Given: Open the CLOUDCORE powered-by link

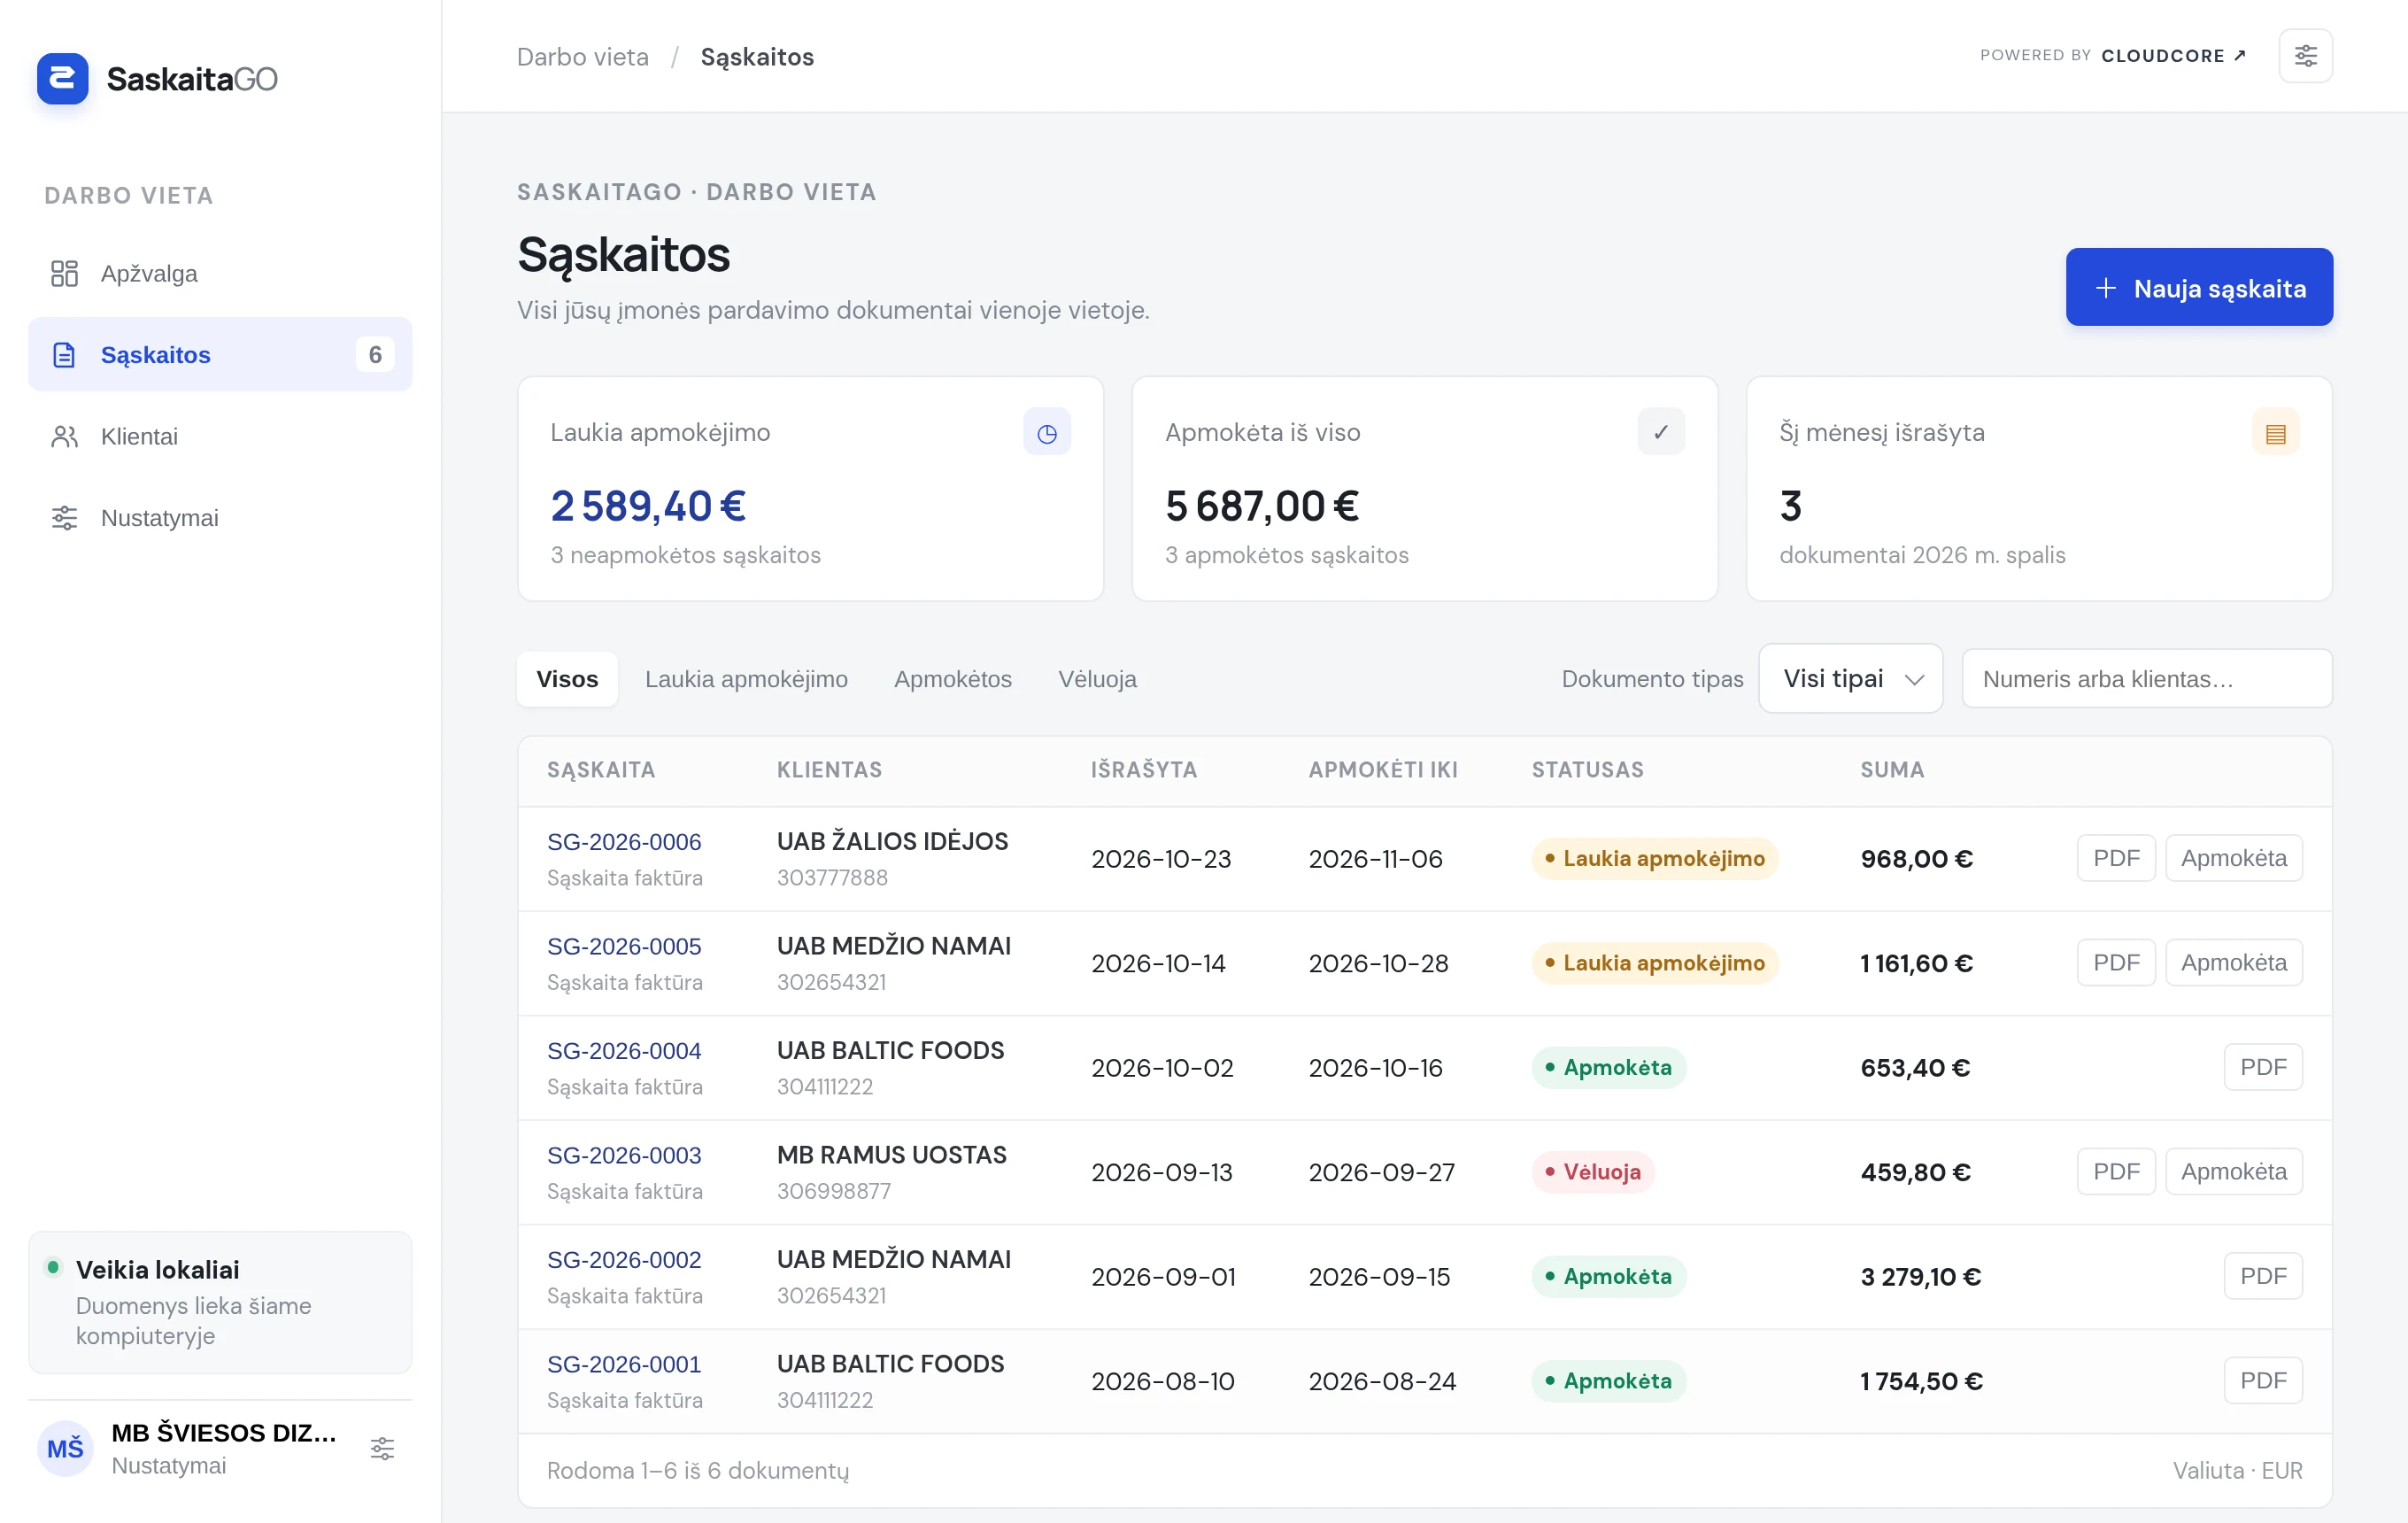Looking at the screenshot, I should [x=2173, y=56].
